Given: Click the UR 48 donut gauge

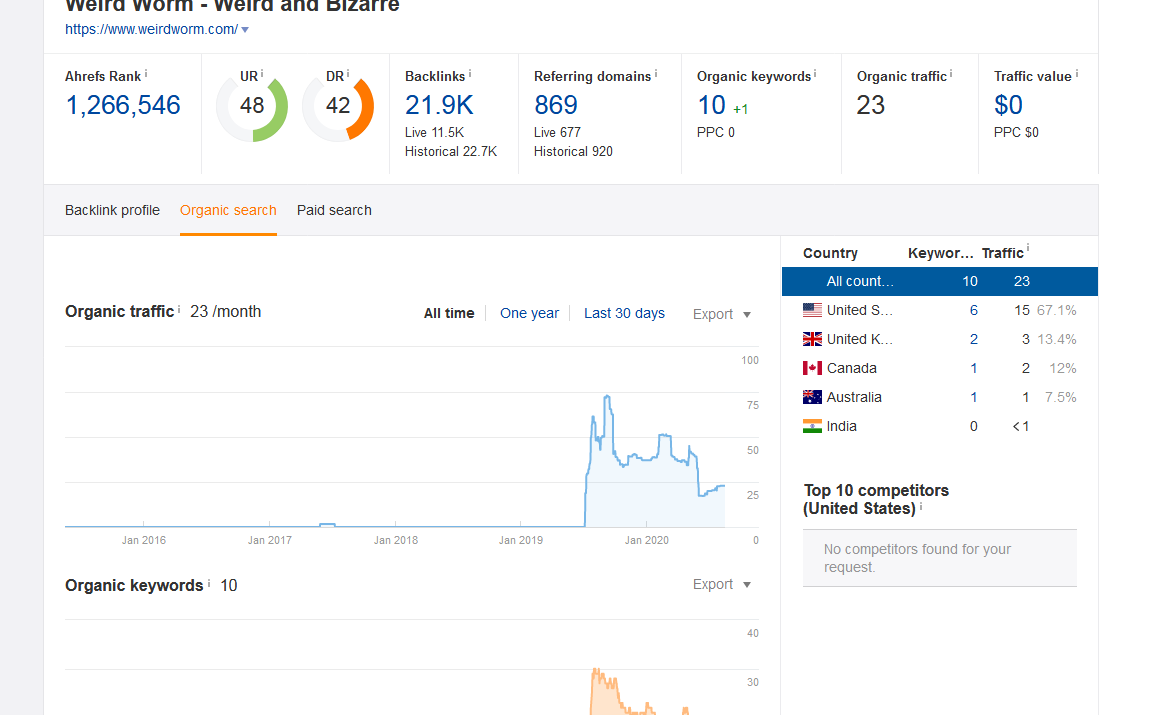Looking at the screenshot, I should click(x=252, y=105).
